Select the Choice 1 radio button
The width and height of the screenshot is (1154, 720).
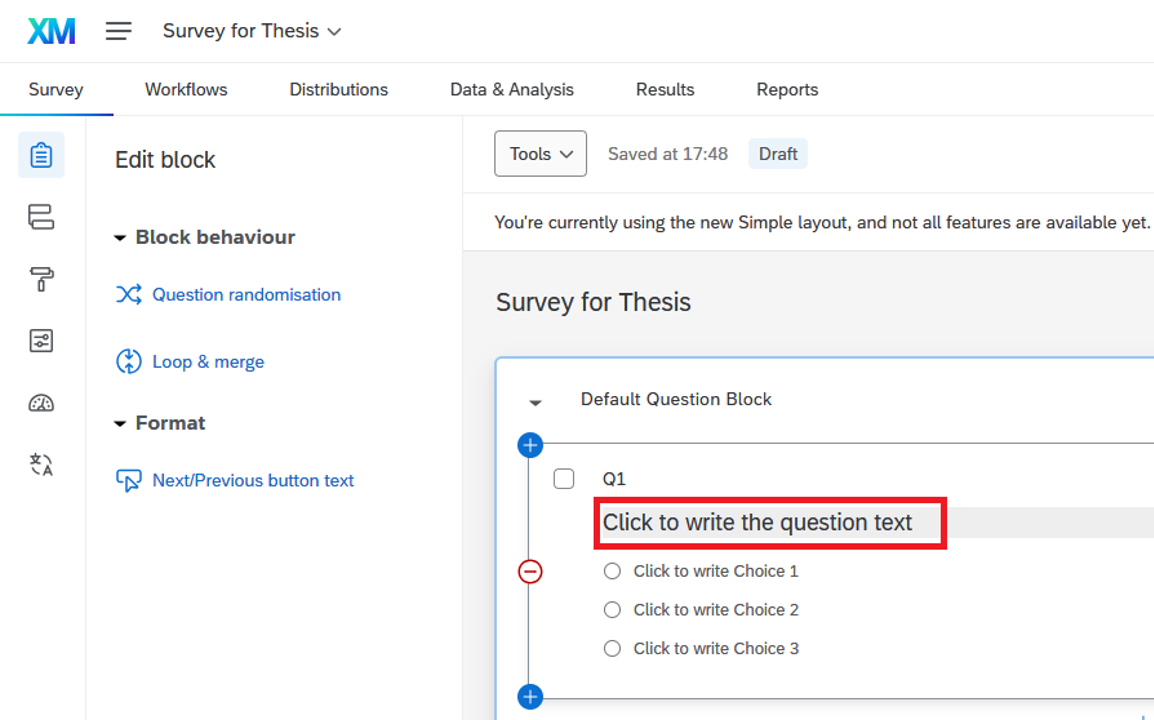pos(612,571)
